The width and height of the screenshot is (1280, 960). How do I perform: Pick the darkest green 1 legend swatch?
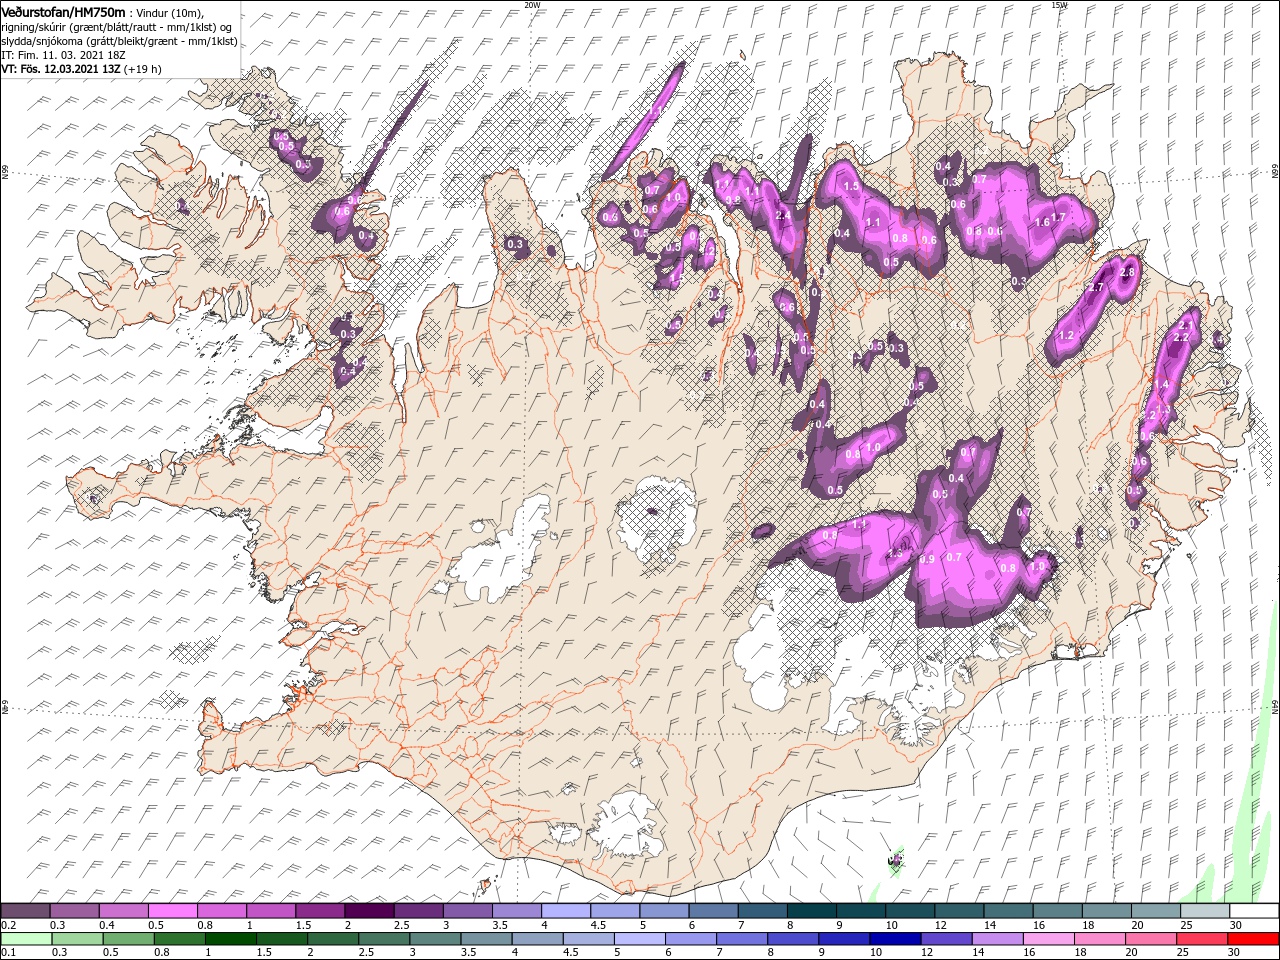tap(231, 938)
